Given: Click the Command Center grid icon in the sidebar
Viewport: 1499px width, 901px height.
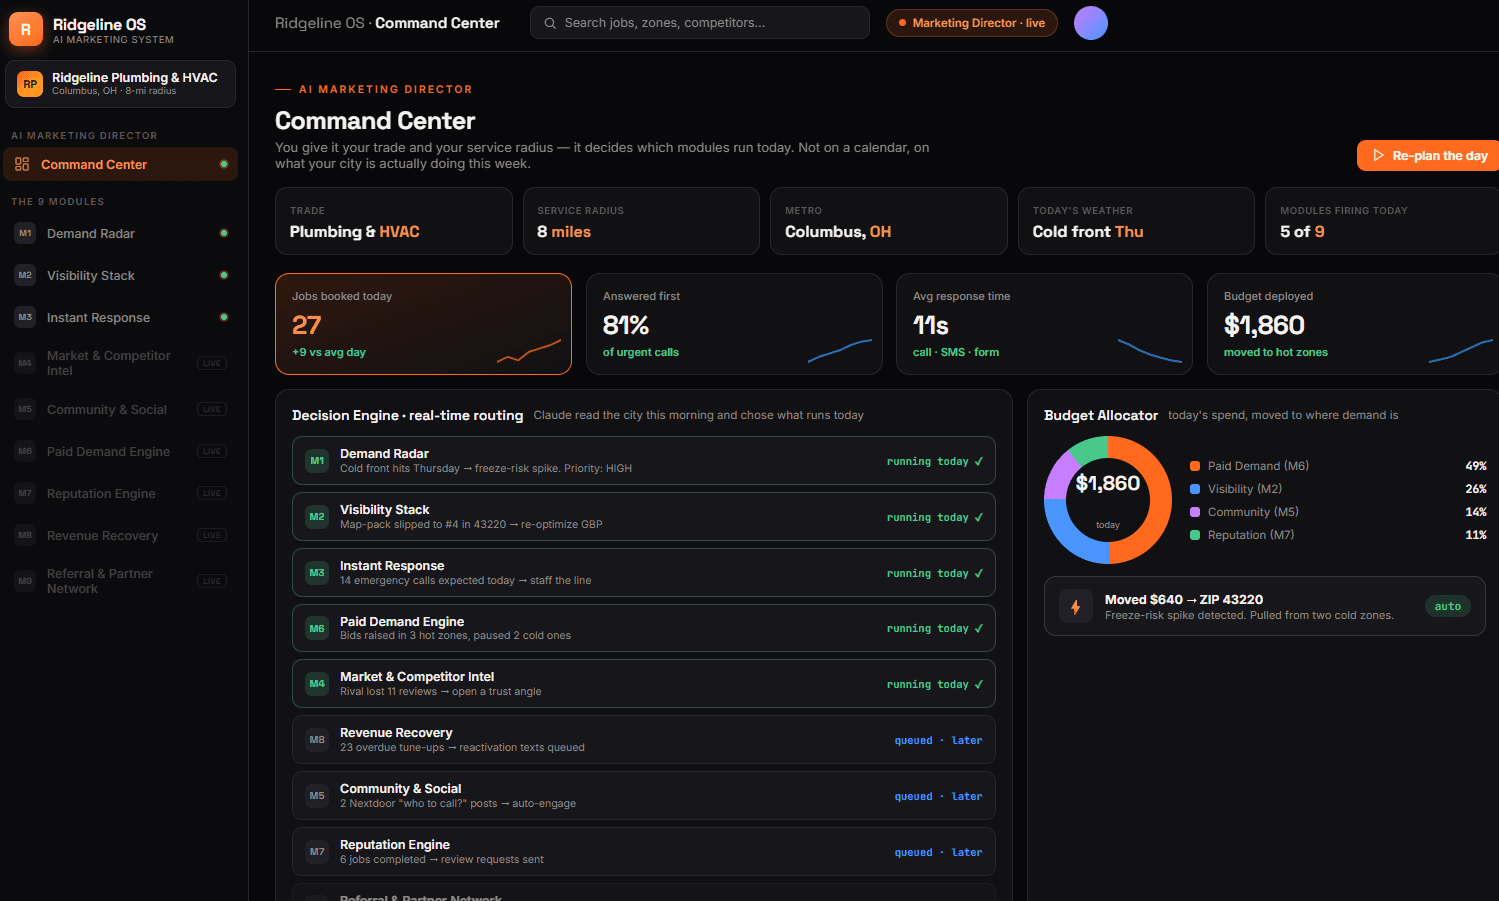Looking at the screenshot, I should (x=22, y=164).
